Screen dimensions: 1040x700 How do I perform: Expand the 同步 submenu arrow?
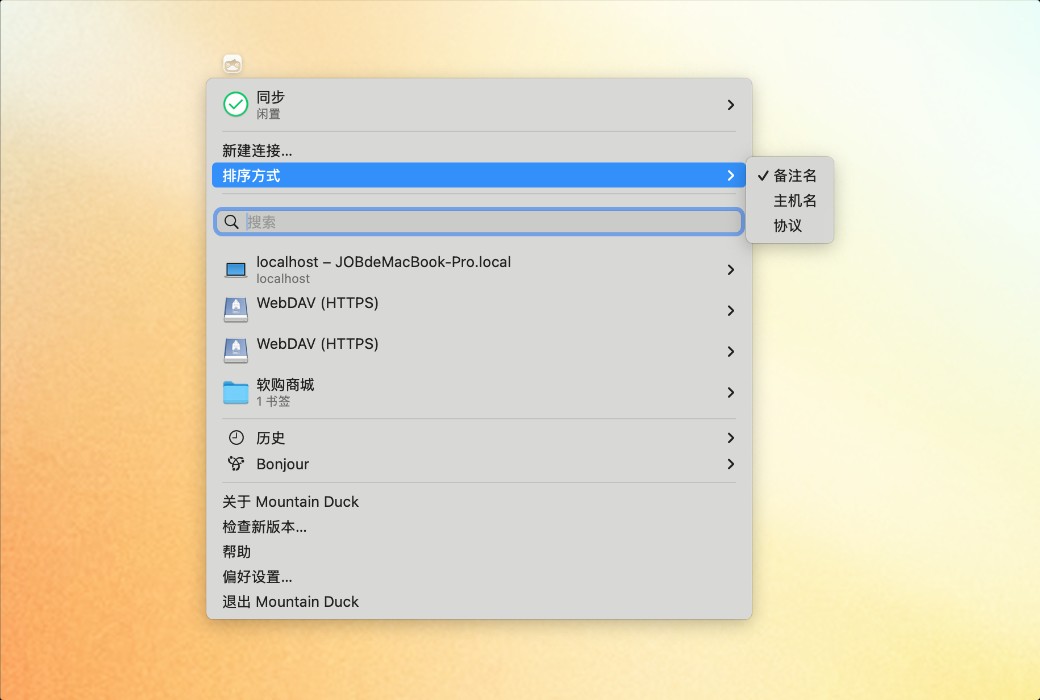tap(730, 105)
